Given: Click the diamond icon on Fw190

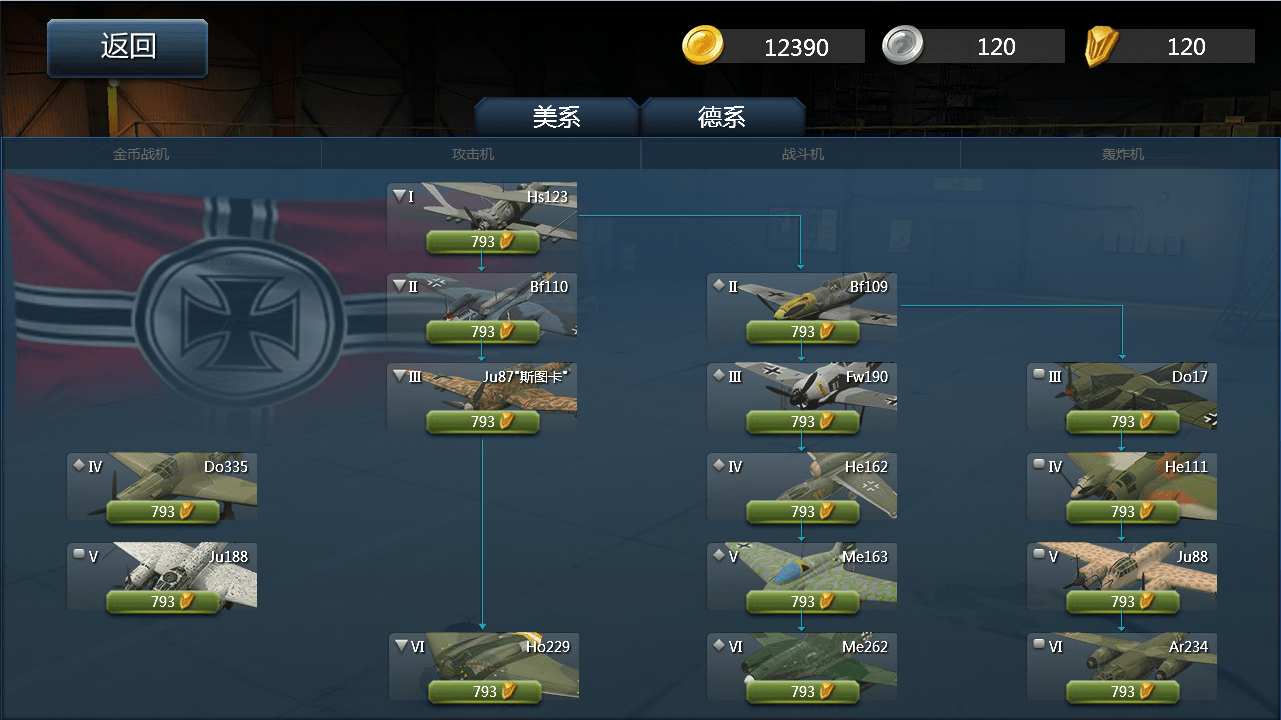Looking at the screenshot, I should 718,375.
